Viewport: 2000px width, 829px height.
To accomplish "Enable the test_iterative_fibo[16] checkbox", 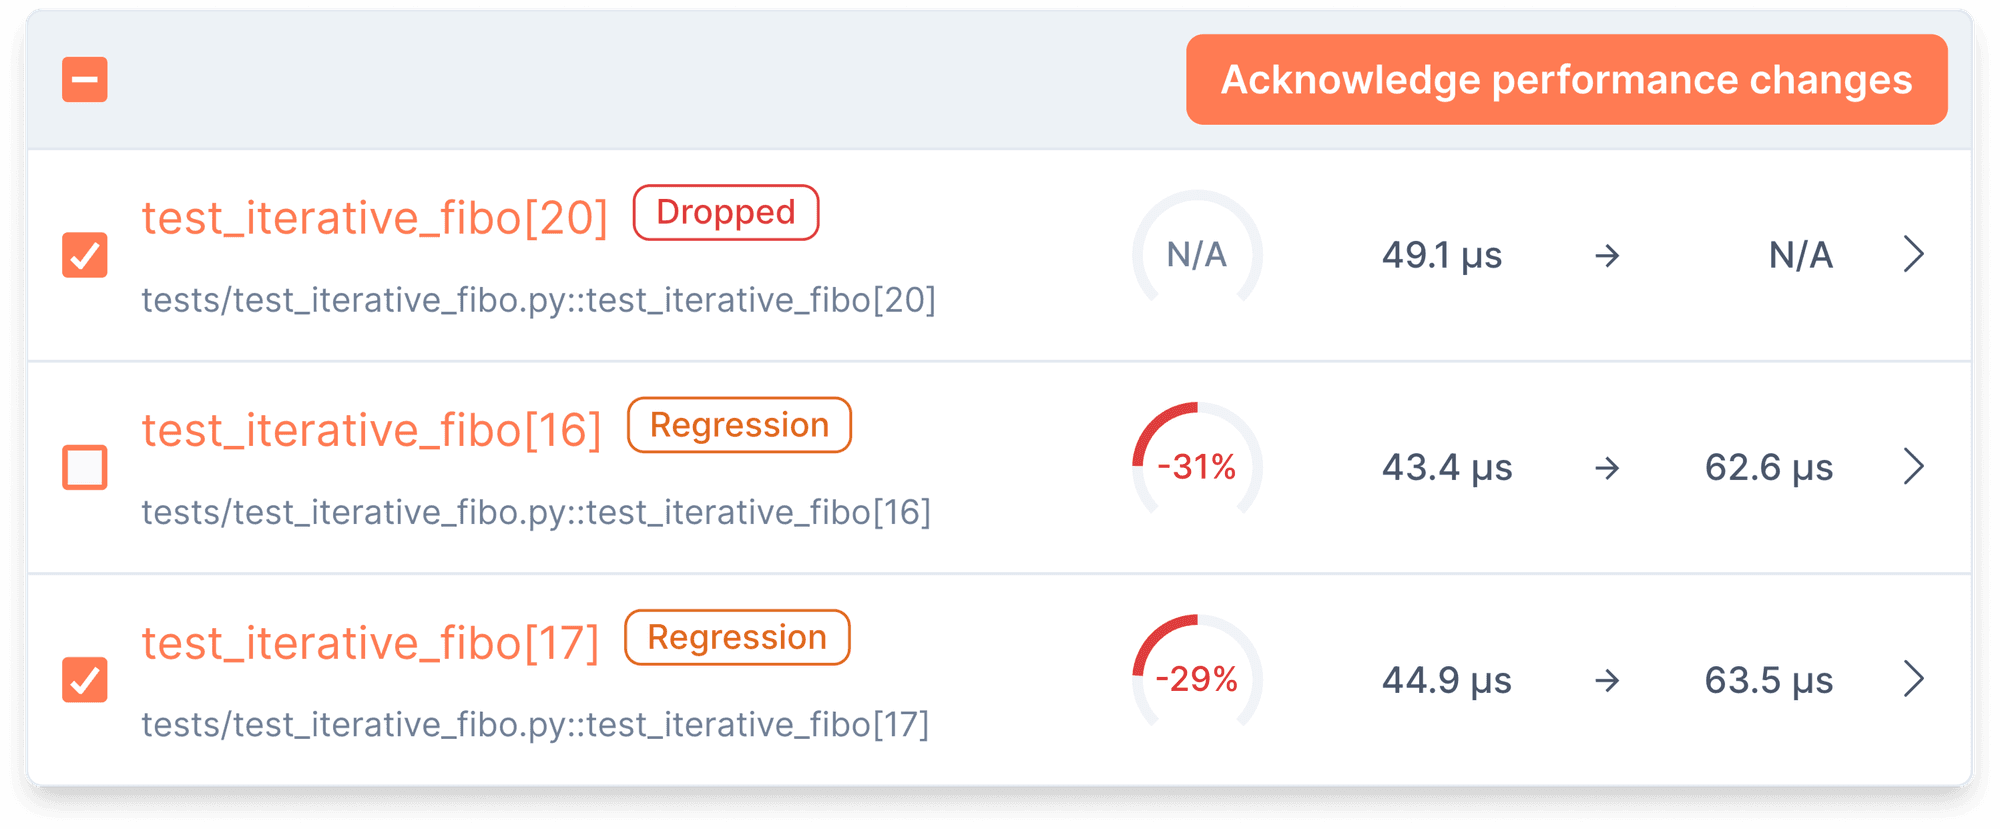I will pyautogui.click(x=84, y=466).
